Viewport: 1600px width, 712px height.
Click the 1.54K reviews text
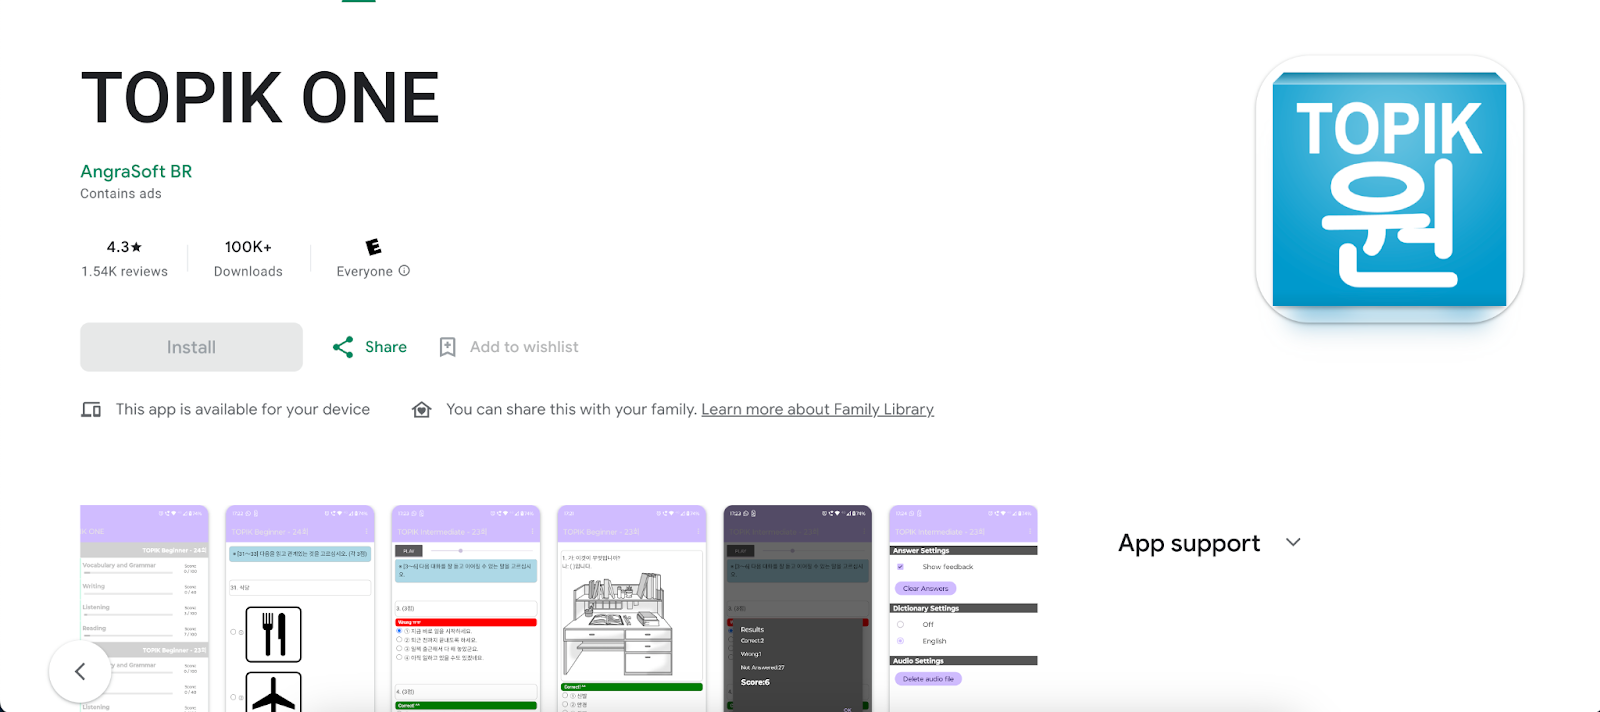[124, 271]
